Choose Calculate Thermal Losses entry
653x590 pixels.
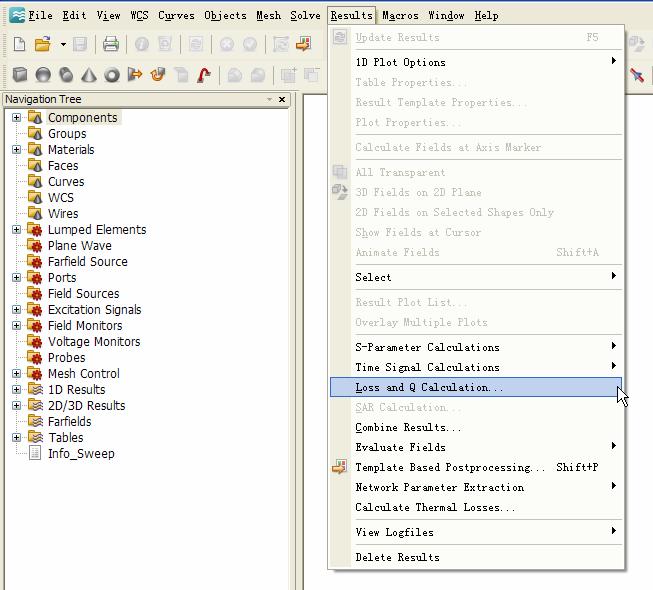click(x=476, y=507)
